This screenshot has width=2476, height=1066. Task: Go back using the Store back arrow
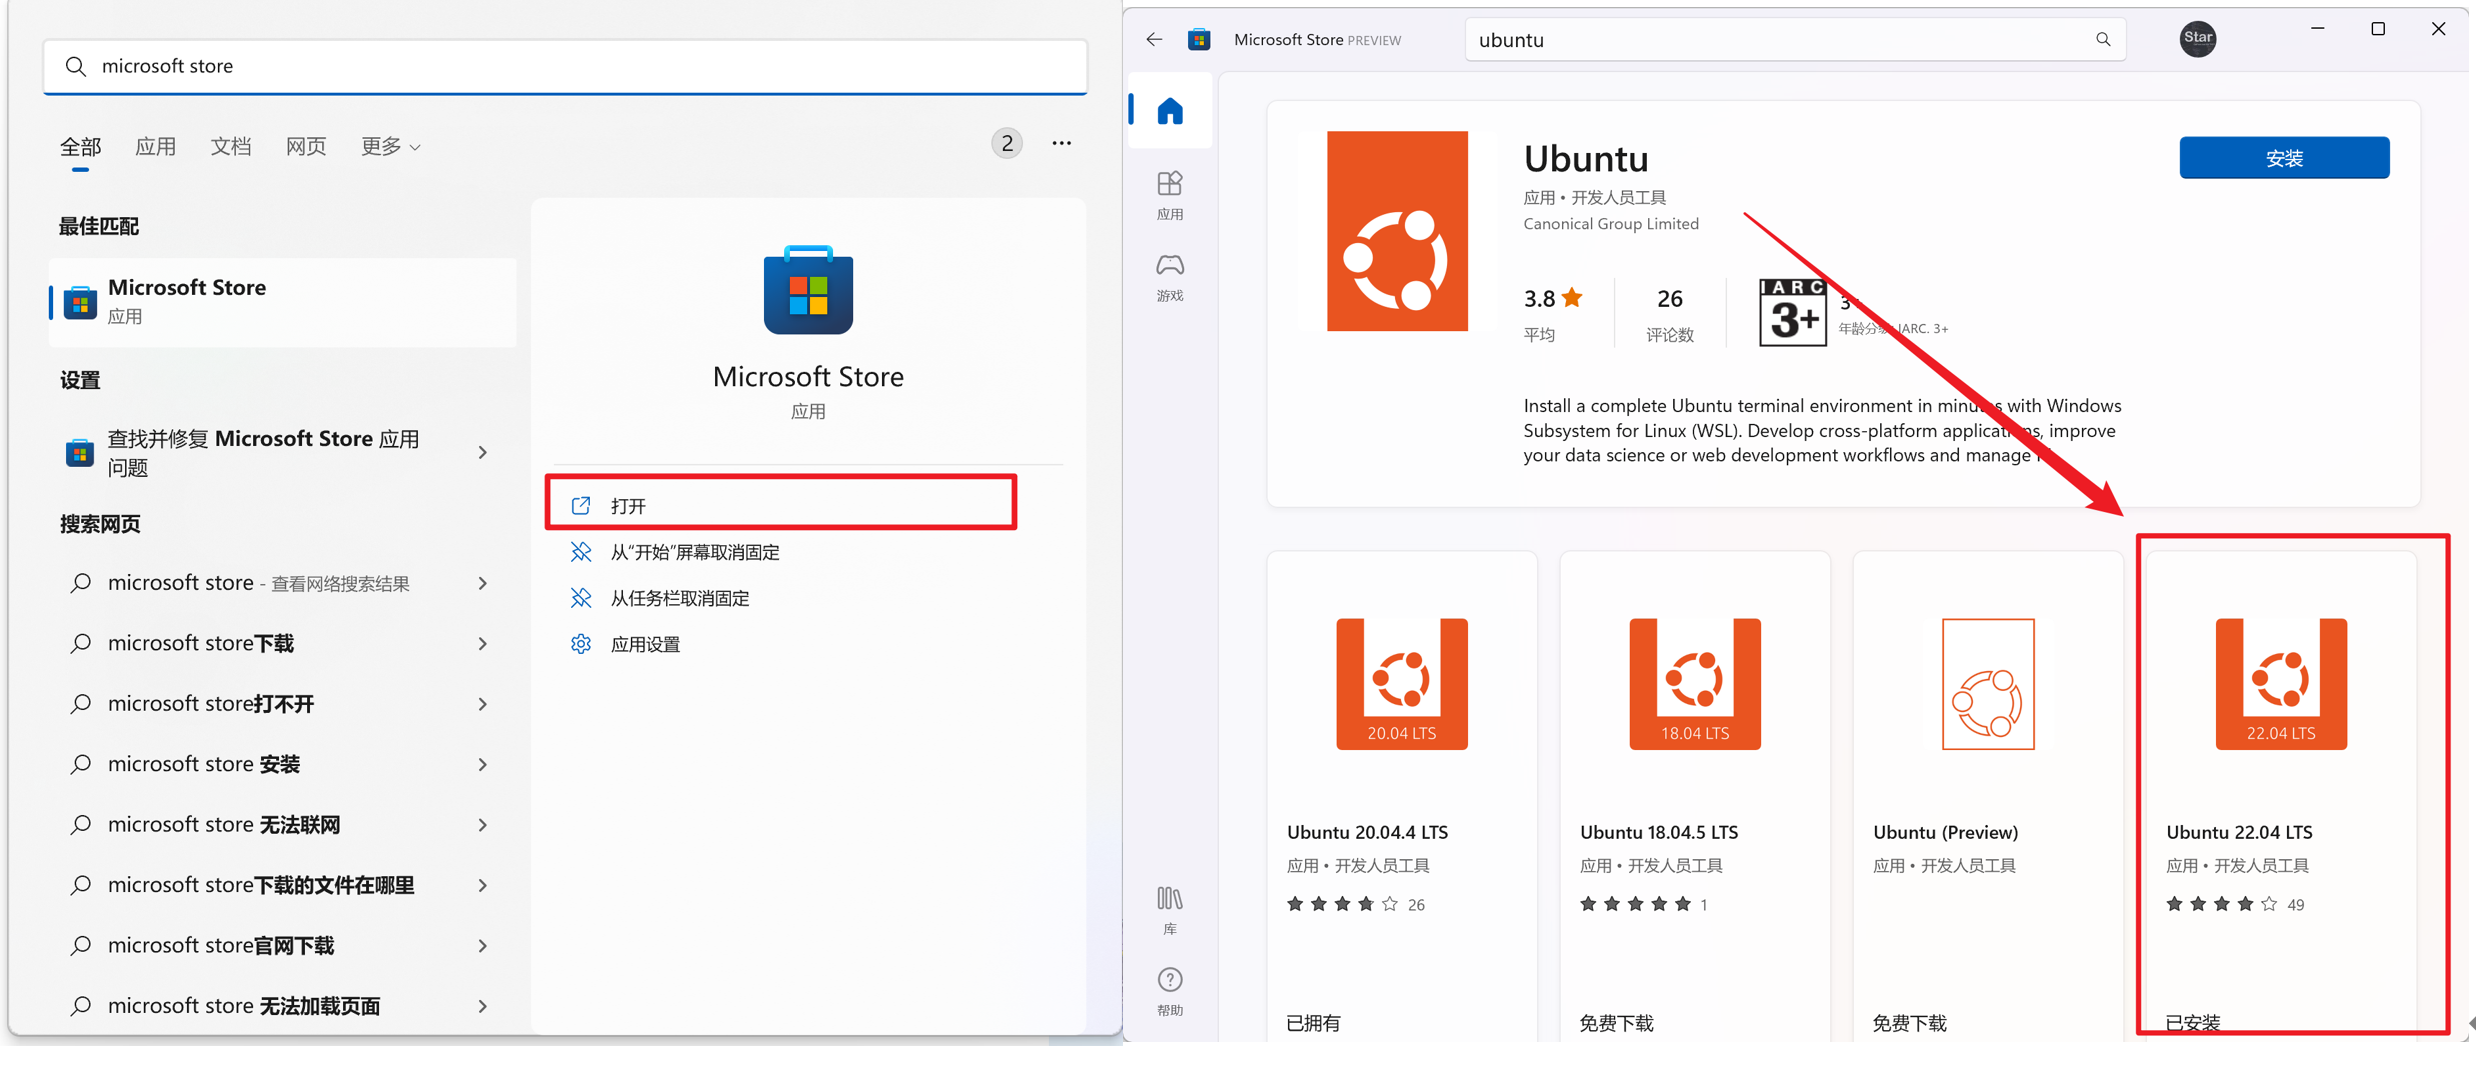[x=1154, y=39]
